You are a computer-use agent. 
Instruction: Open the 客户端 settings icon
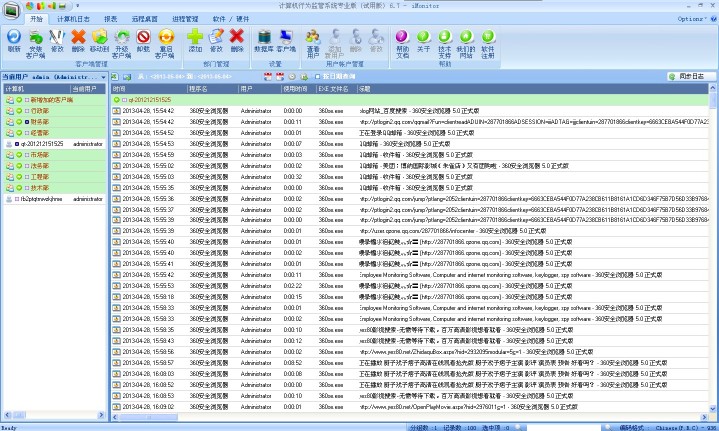[286, 41]
